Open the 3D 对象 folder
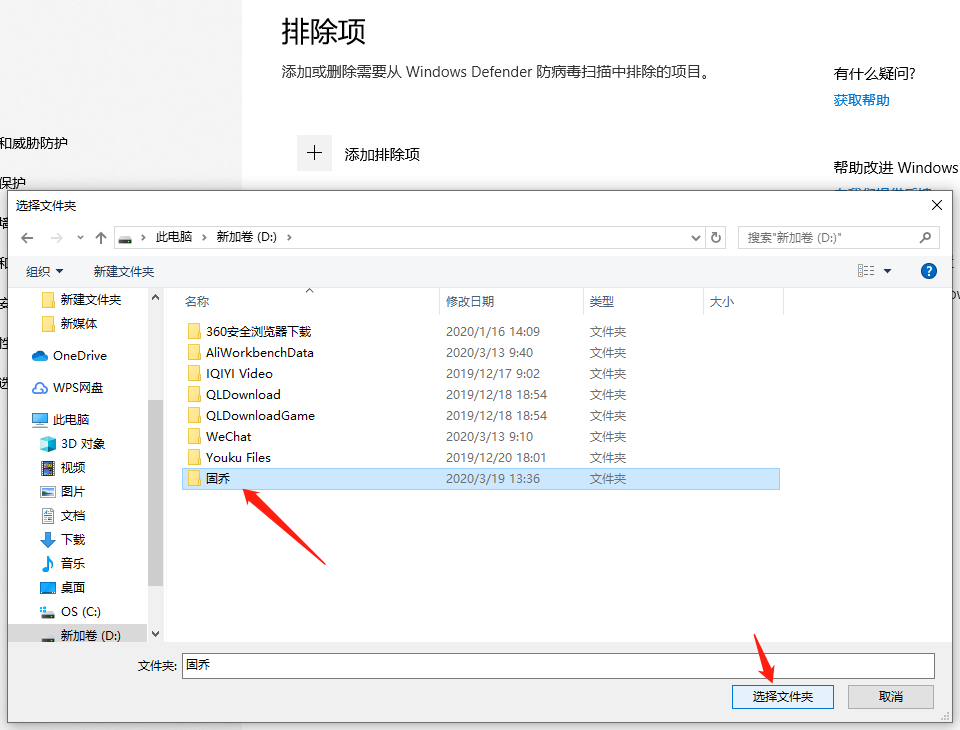 point(82,444)
